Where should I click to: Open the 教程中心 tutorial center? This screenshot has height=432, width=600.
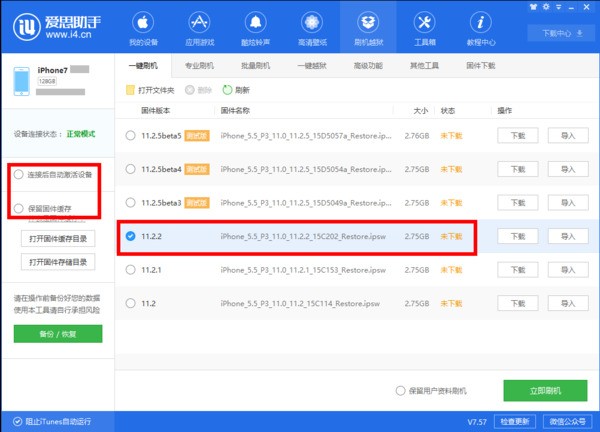tap(479, 27)
